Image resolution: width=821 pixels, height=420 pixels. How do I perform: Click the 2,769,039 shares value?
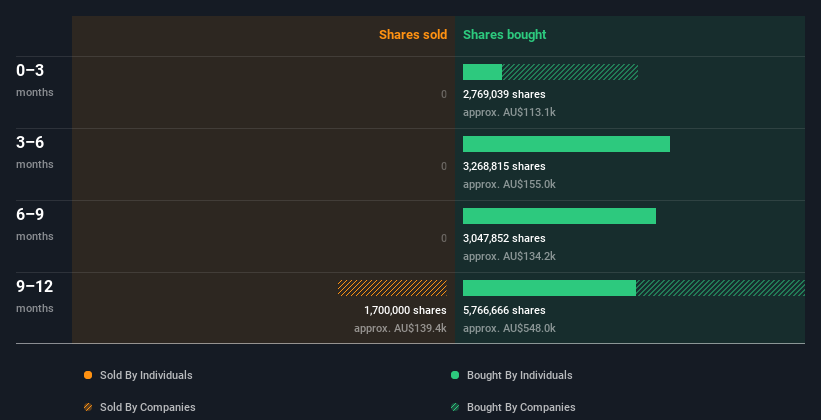[x=504, y=94]
